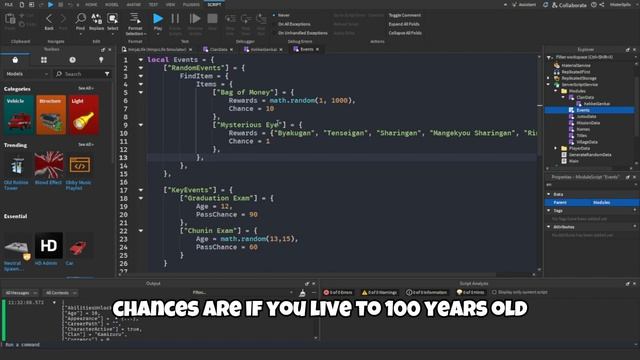Collapse the Data section in Properties

(549, 194)
